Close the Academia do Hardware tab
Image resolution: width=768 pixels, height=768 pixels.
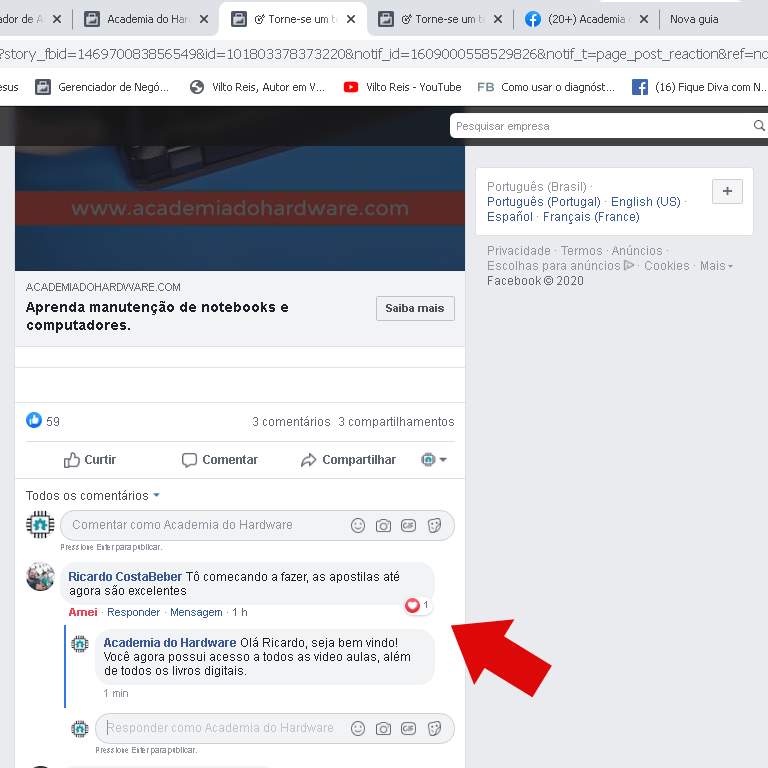(204, 19)
